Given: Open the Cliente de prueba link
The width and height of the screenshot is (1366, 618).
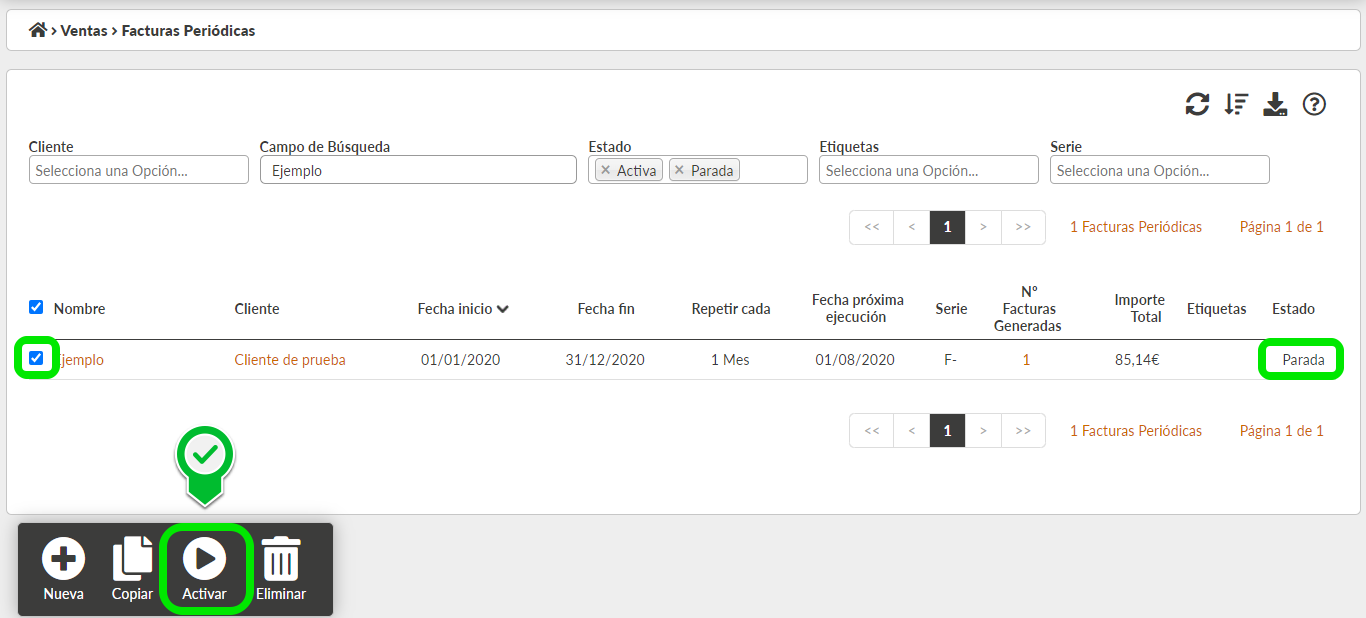Looking at the screenshot, I should (289, 359).
